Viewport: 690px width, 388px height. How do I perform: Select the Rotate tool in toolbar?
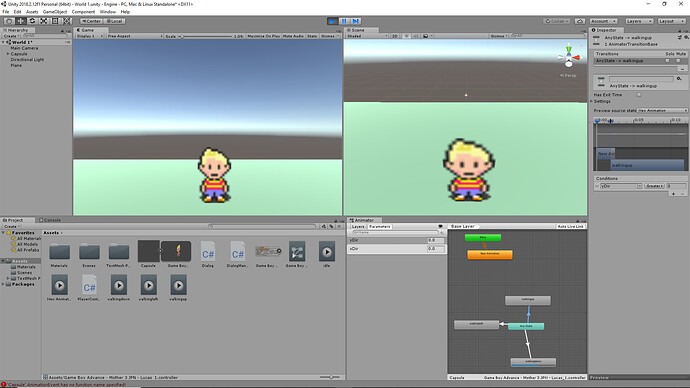[32, 21]
